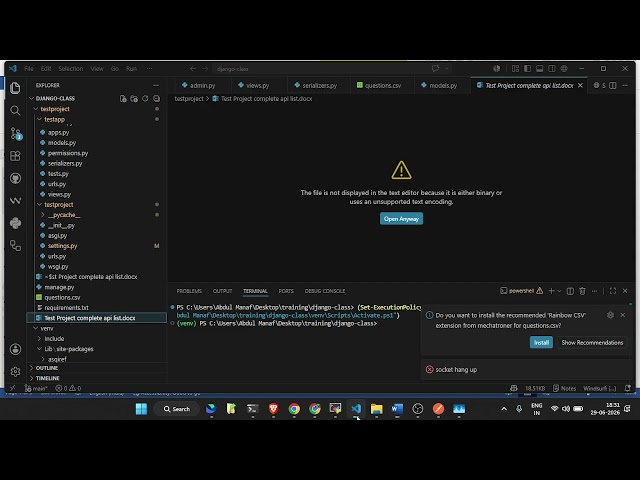Add a new terminal with plus icon
640x480 pixels.
[551, 291]
